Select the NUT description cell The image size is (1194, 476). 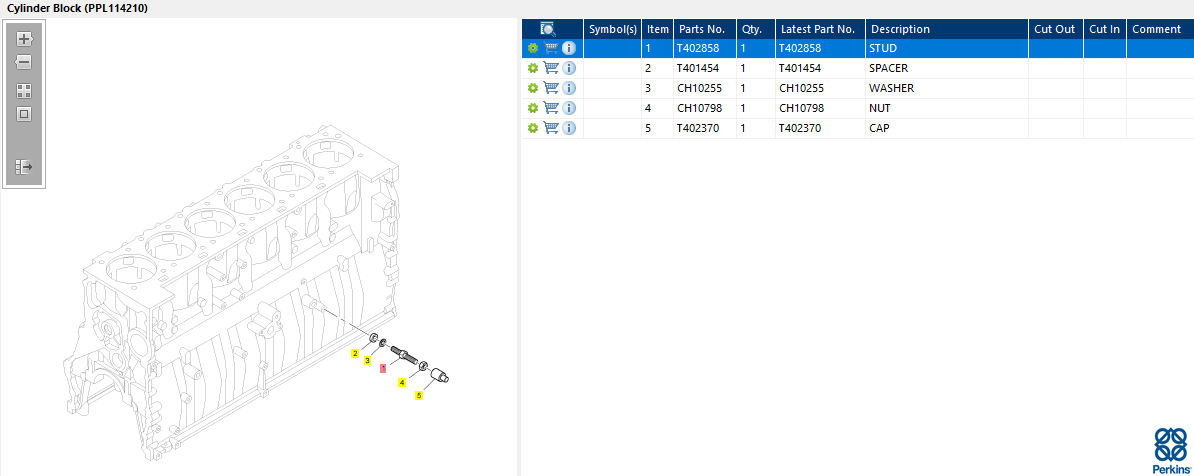click(947, 108)
